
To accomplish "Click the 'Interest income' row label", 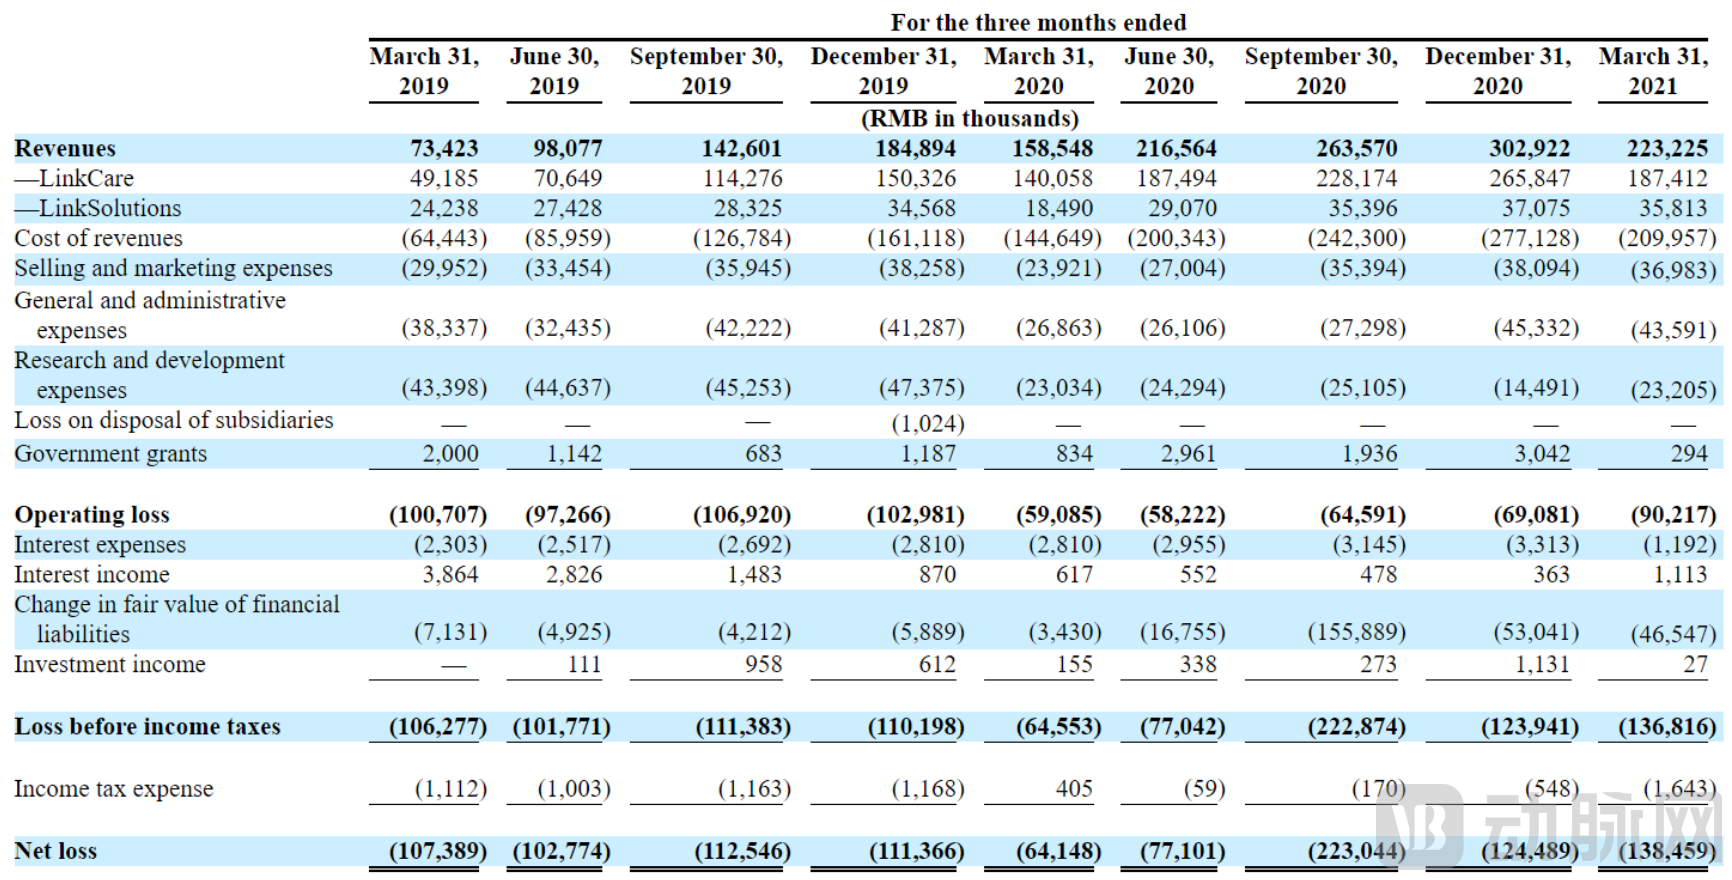I will 92,575.
